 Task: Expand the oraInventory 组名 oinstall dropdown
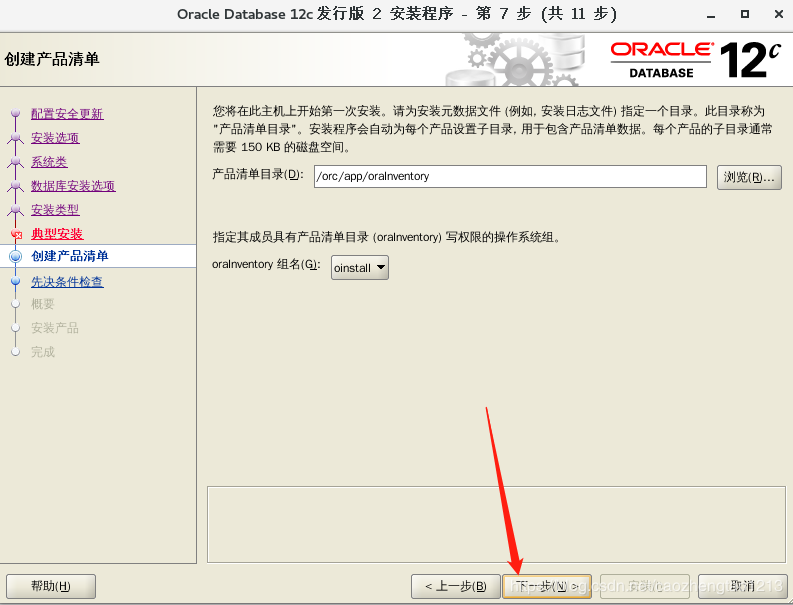coord(360,268)
